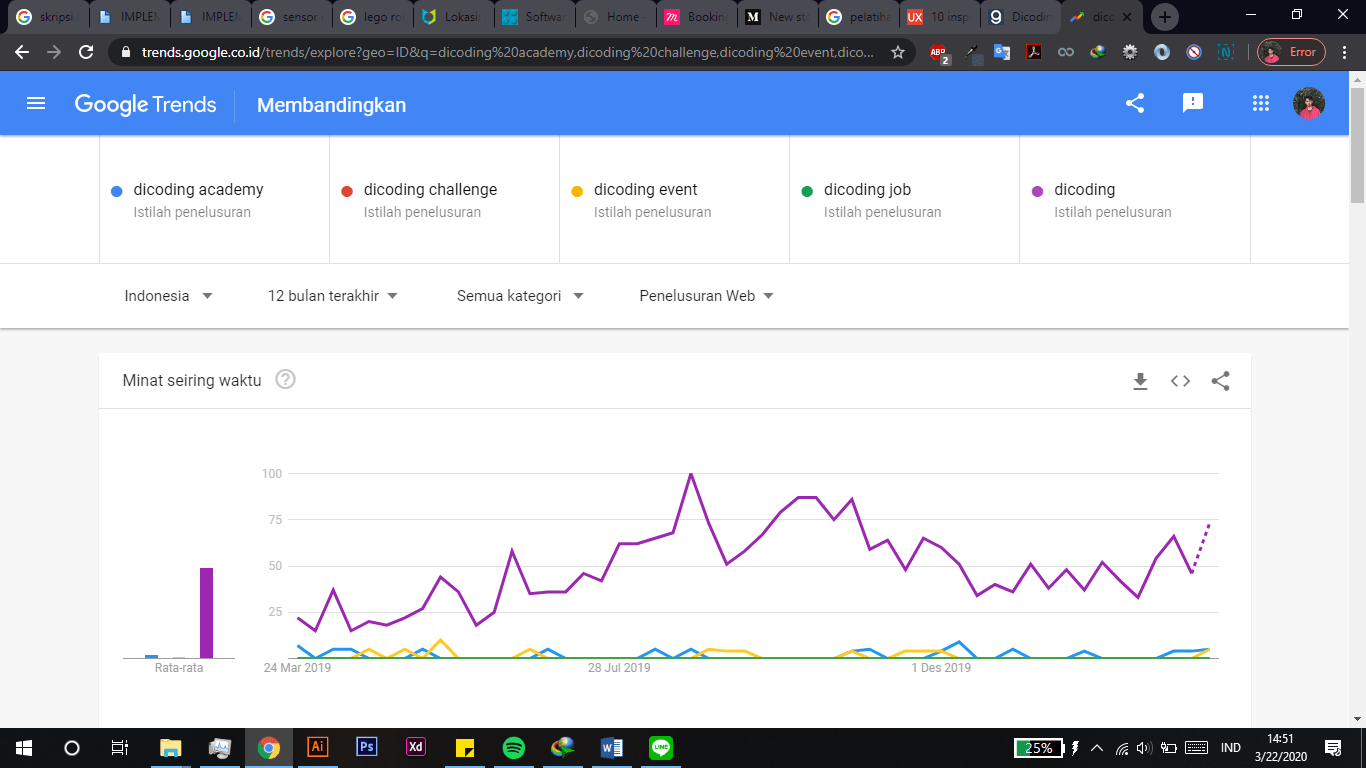The width and height of the screenshot is (1366, 768).
Task: Launch Adobe Illustrator from the taskbar
Action: pyautogui.click(x=317, y=747)
